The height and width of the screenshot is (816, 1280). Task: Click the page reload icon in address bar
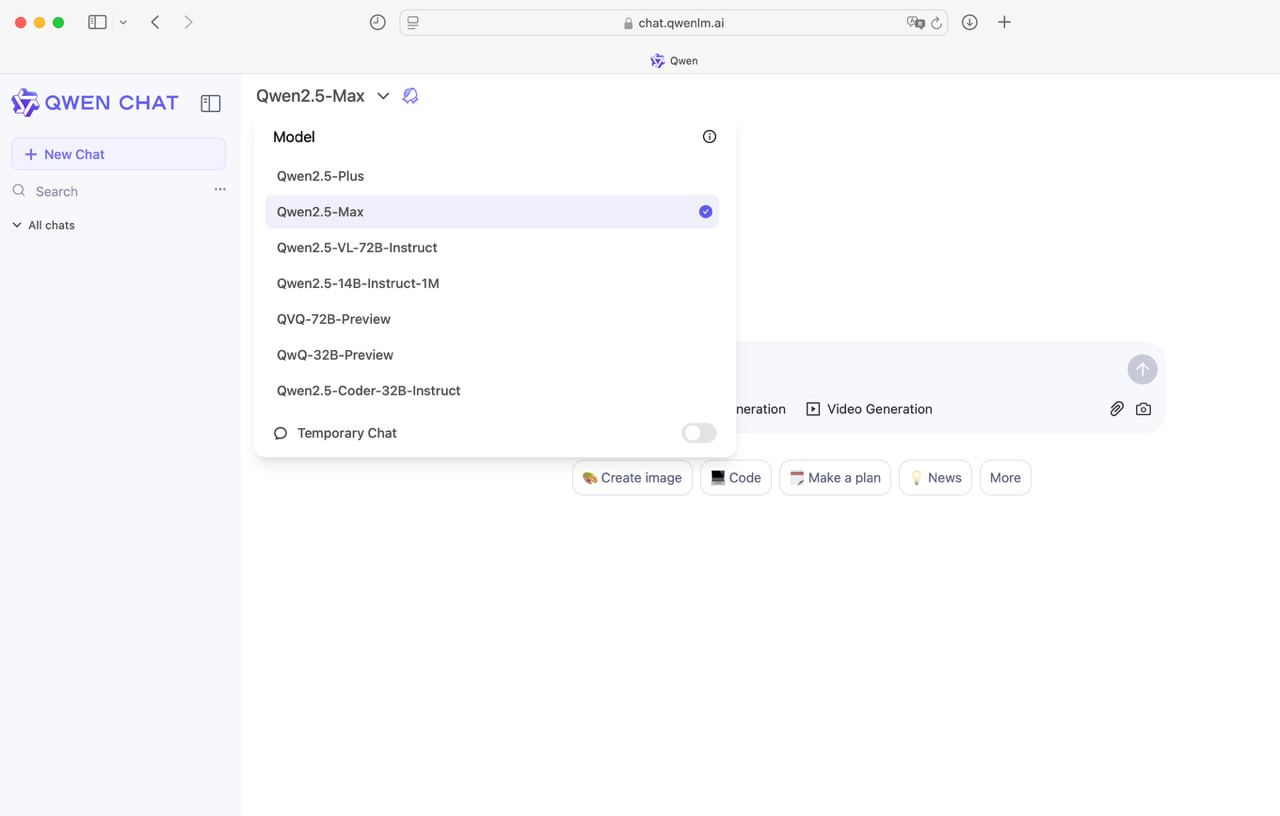point(937,23)
